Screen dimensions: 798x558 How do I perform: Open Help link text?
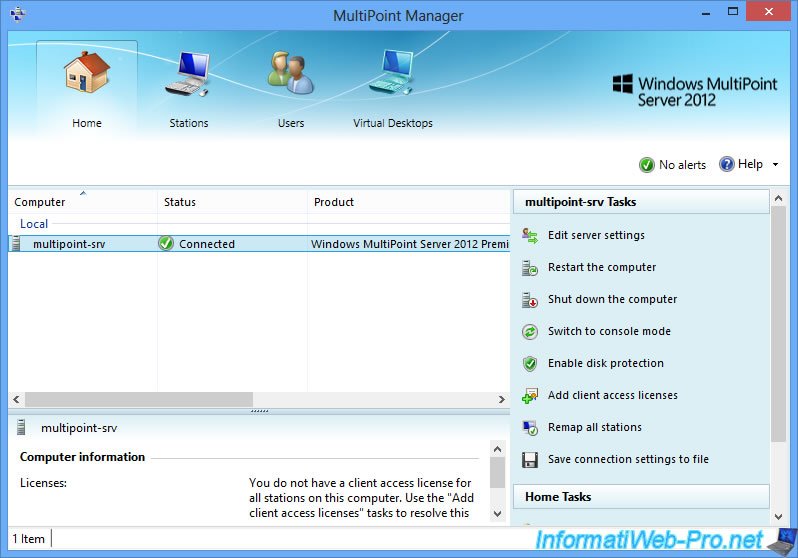750,164
